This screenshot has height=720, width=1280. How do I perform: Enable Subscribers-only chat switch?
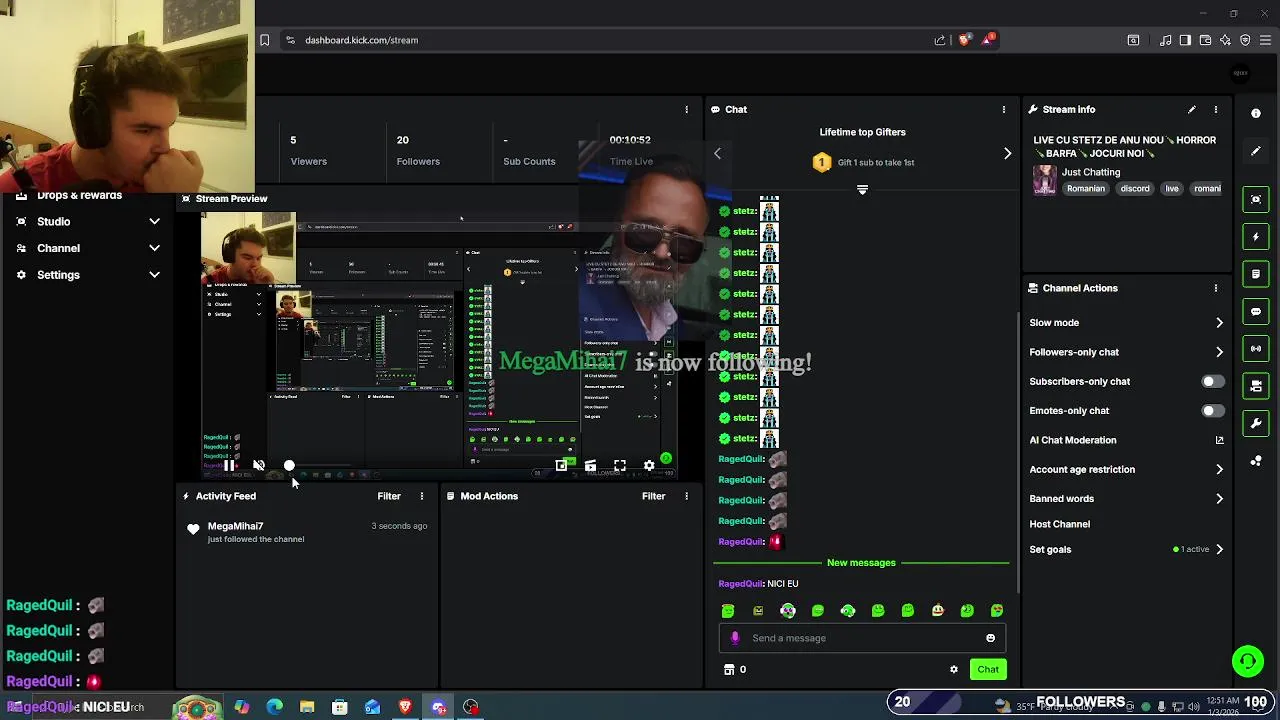pos(1212,381)
